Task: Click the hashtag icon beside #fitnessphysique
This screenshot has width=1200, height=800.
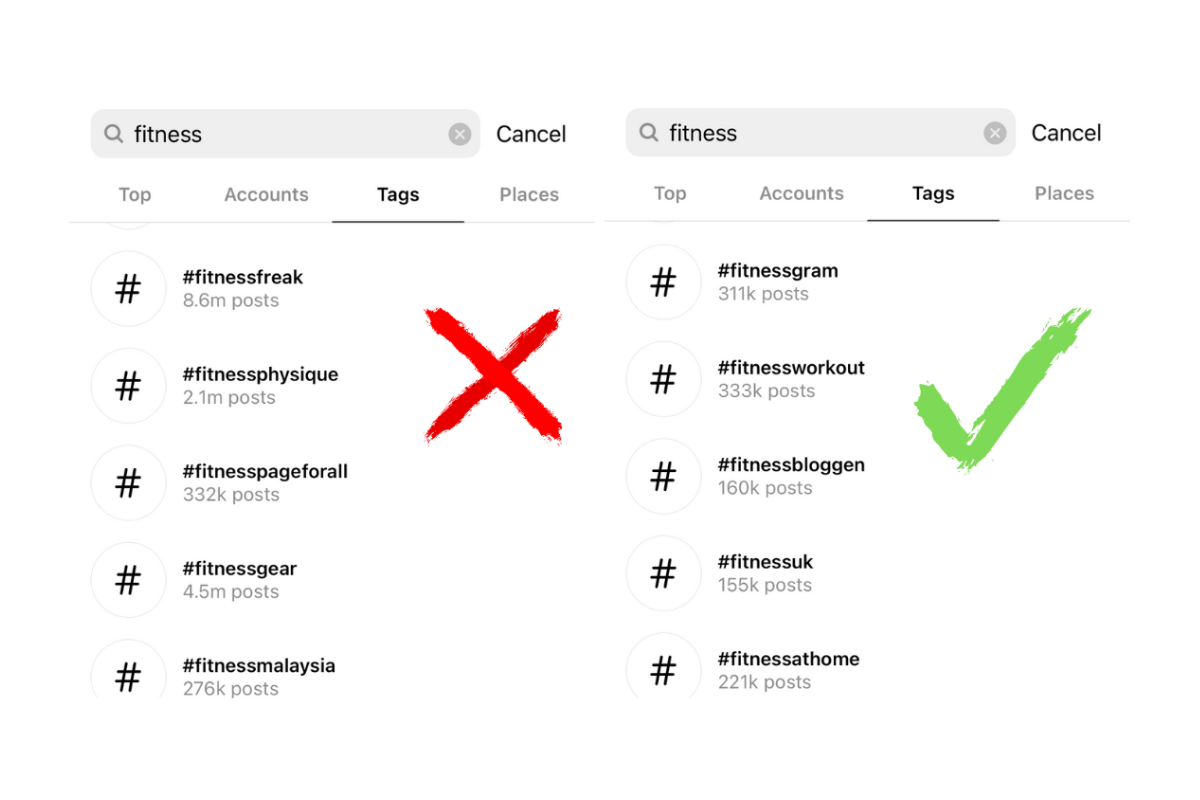Action: point(128,387)
